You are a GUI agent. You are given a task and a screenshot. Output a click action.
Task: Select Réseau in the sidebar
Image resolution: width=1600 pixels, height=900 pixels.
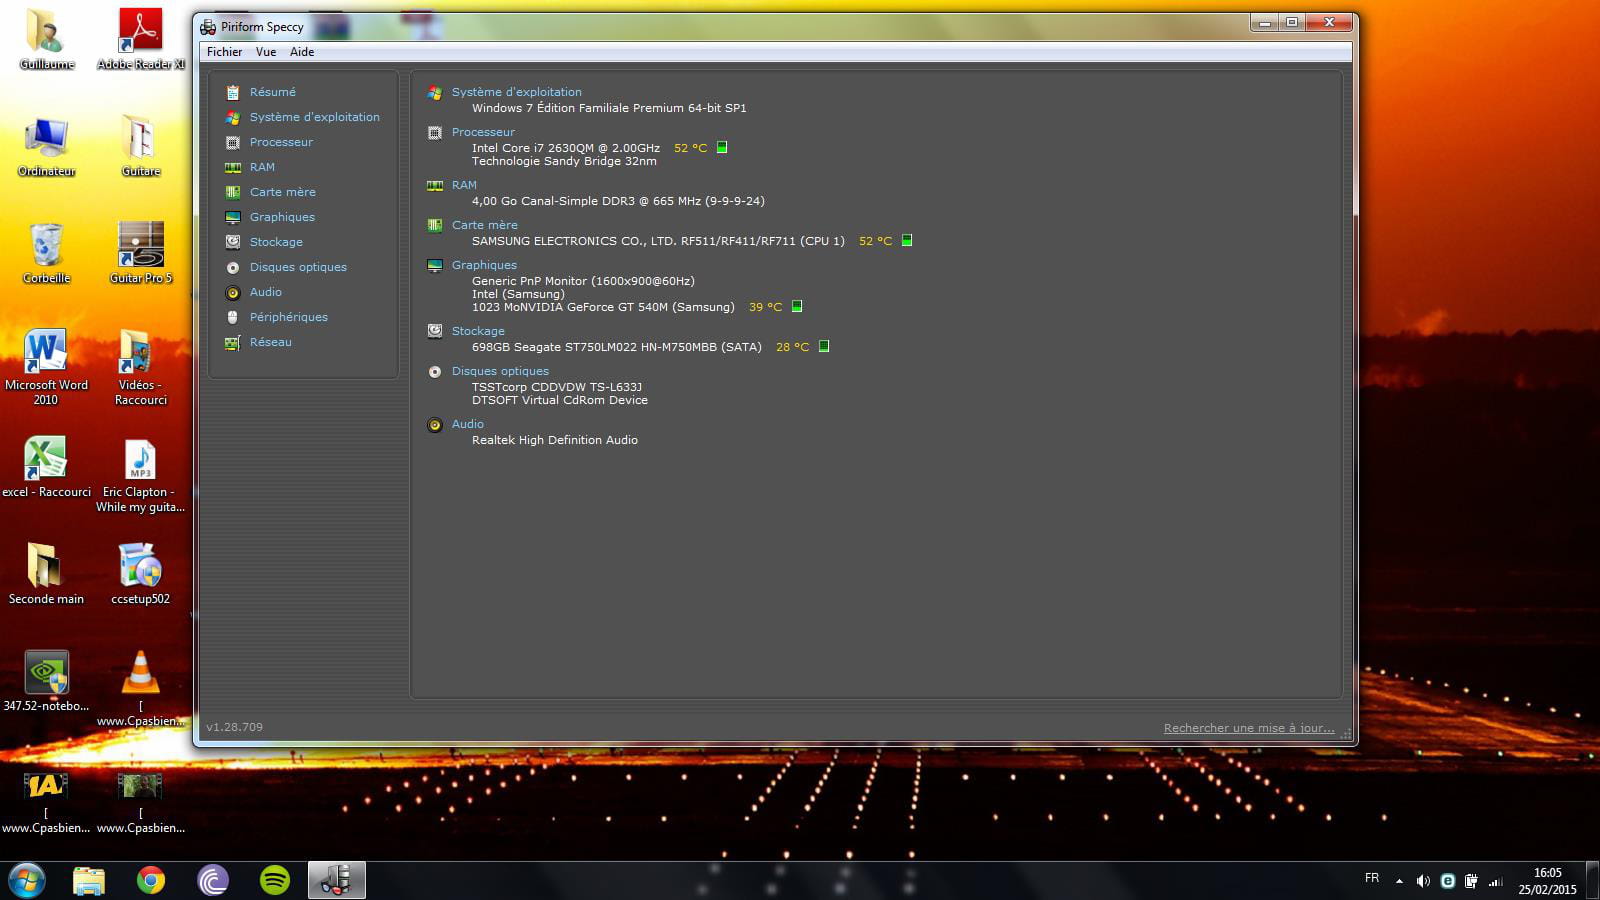click(270, 342)
